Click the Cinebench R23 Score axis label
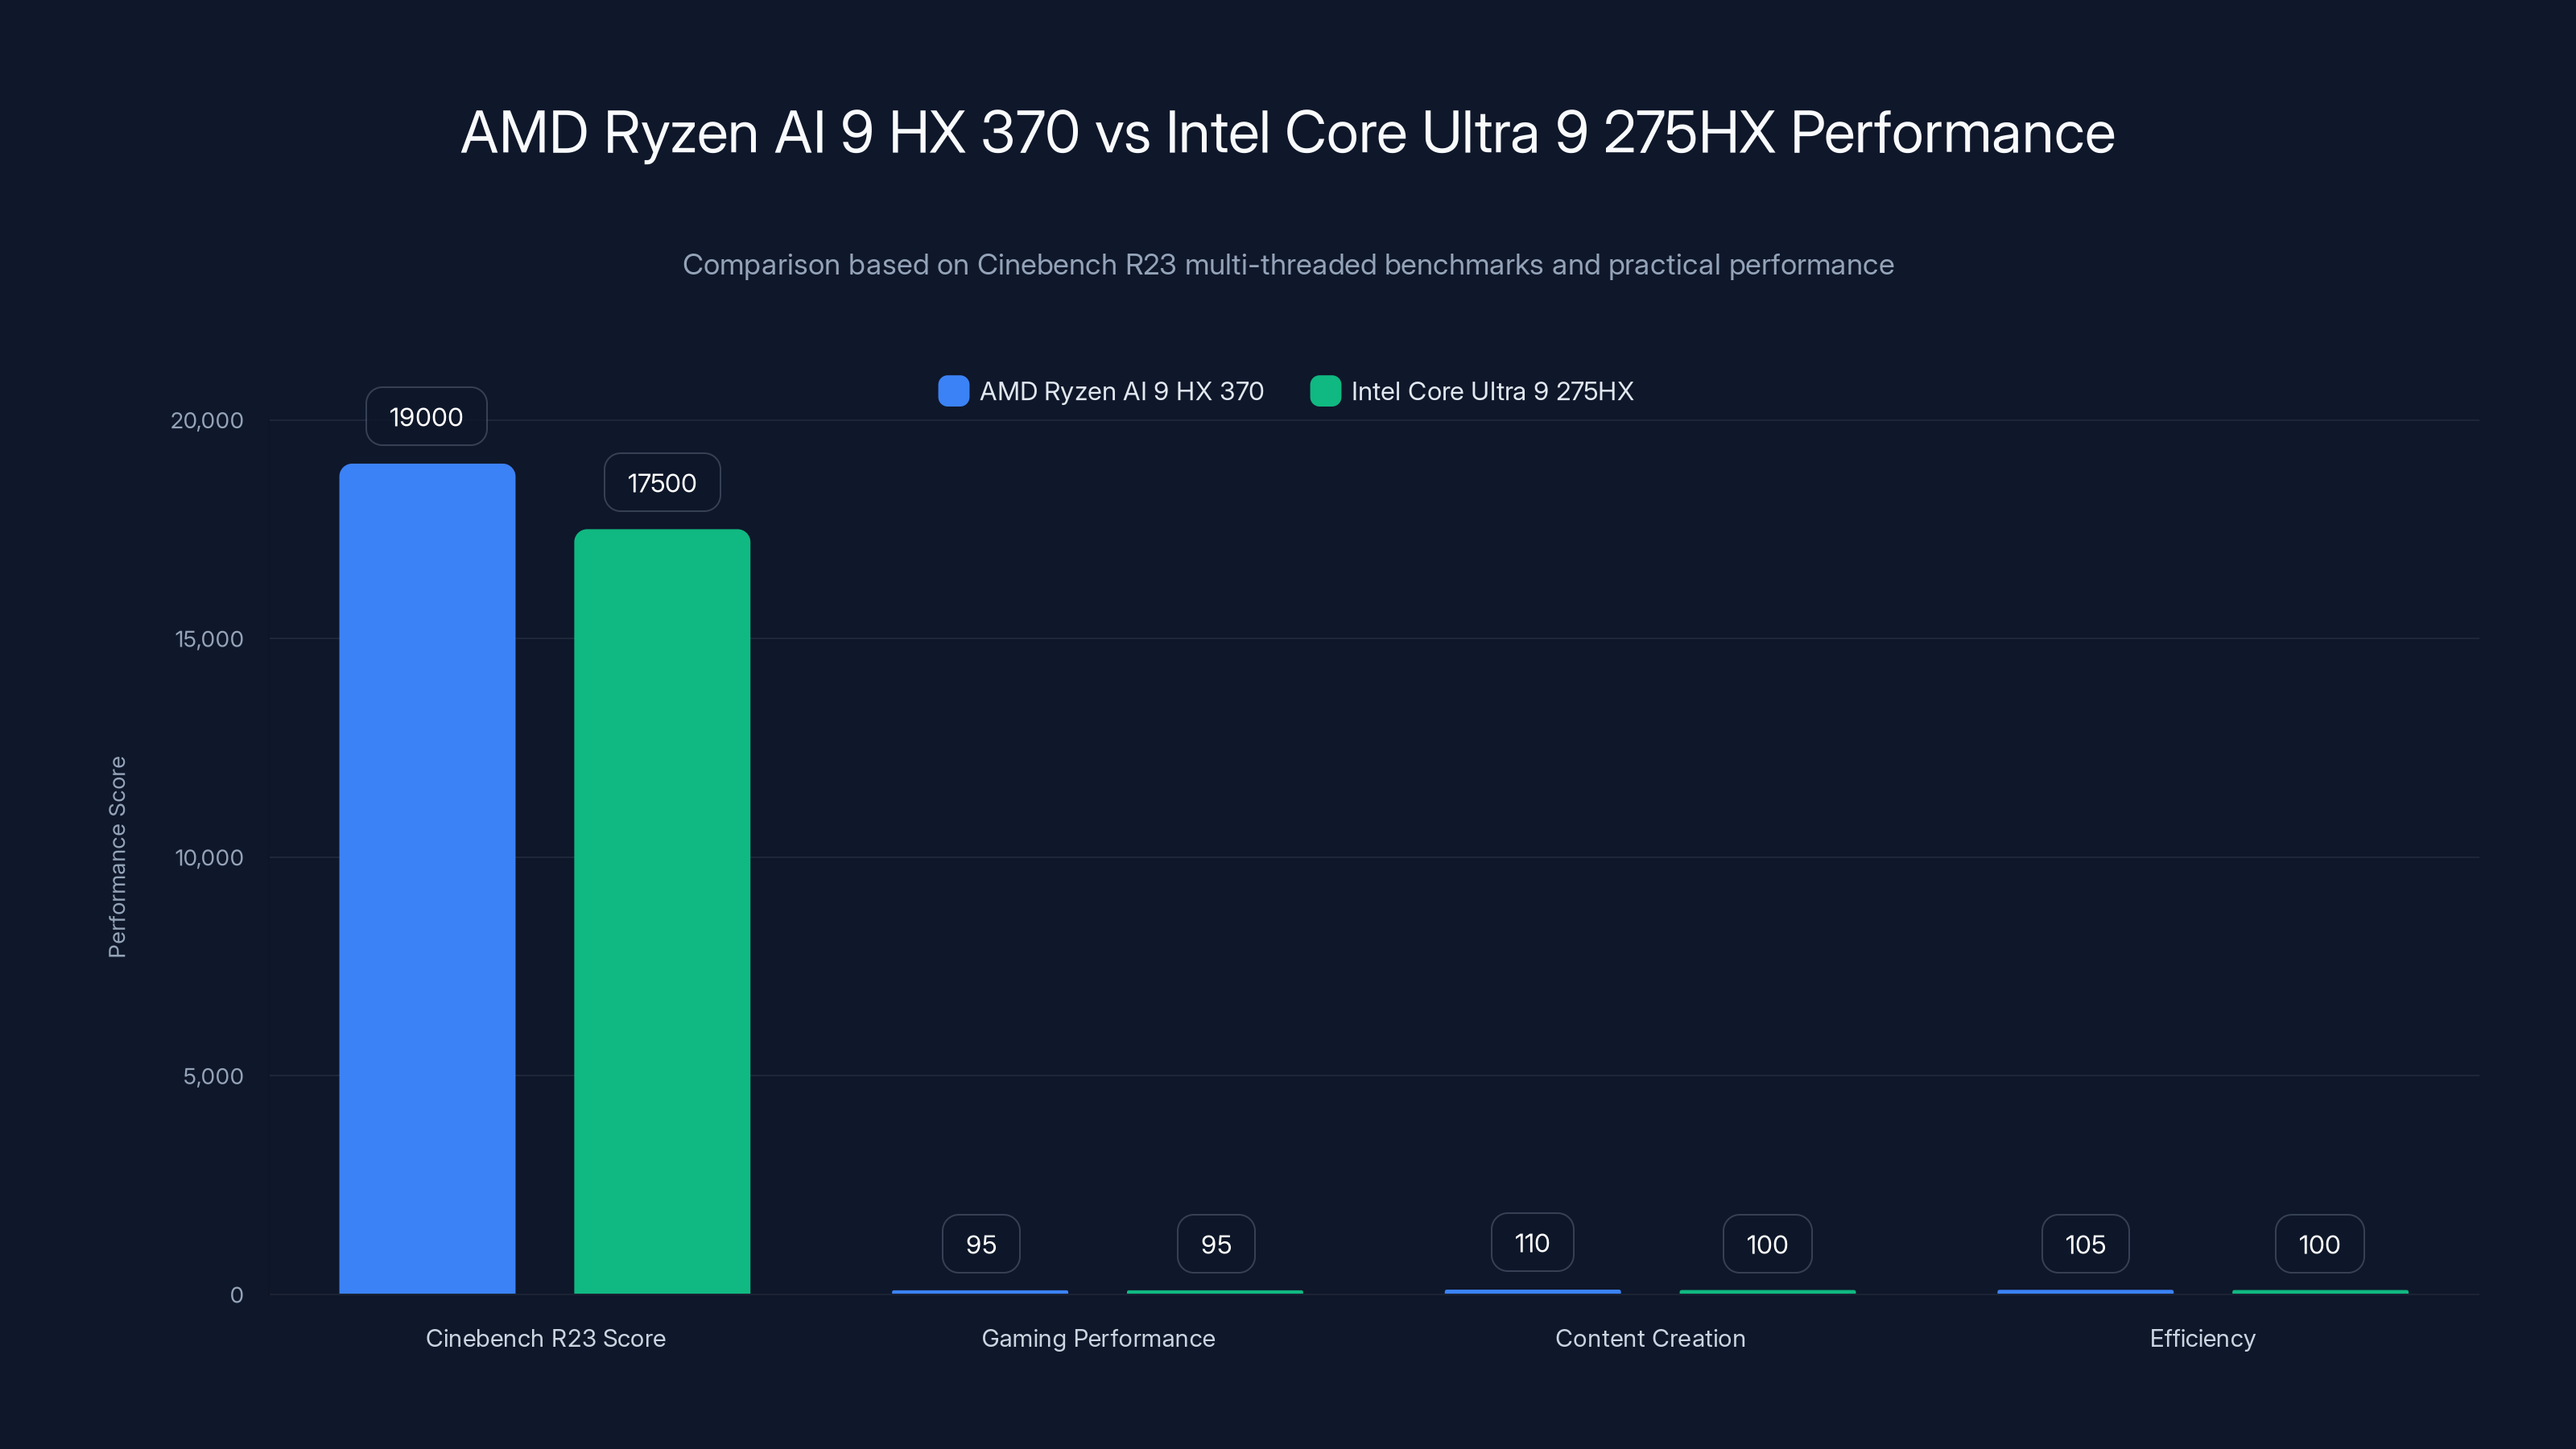 pos(546,1338)
